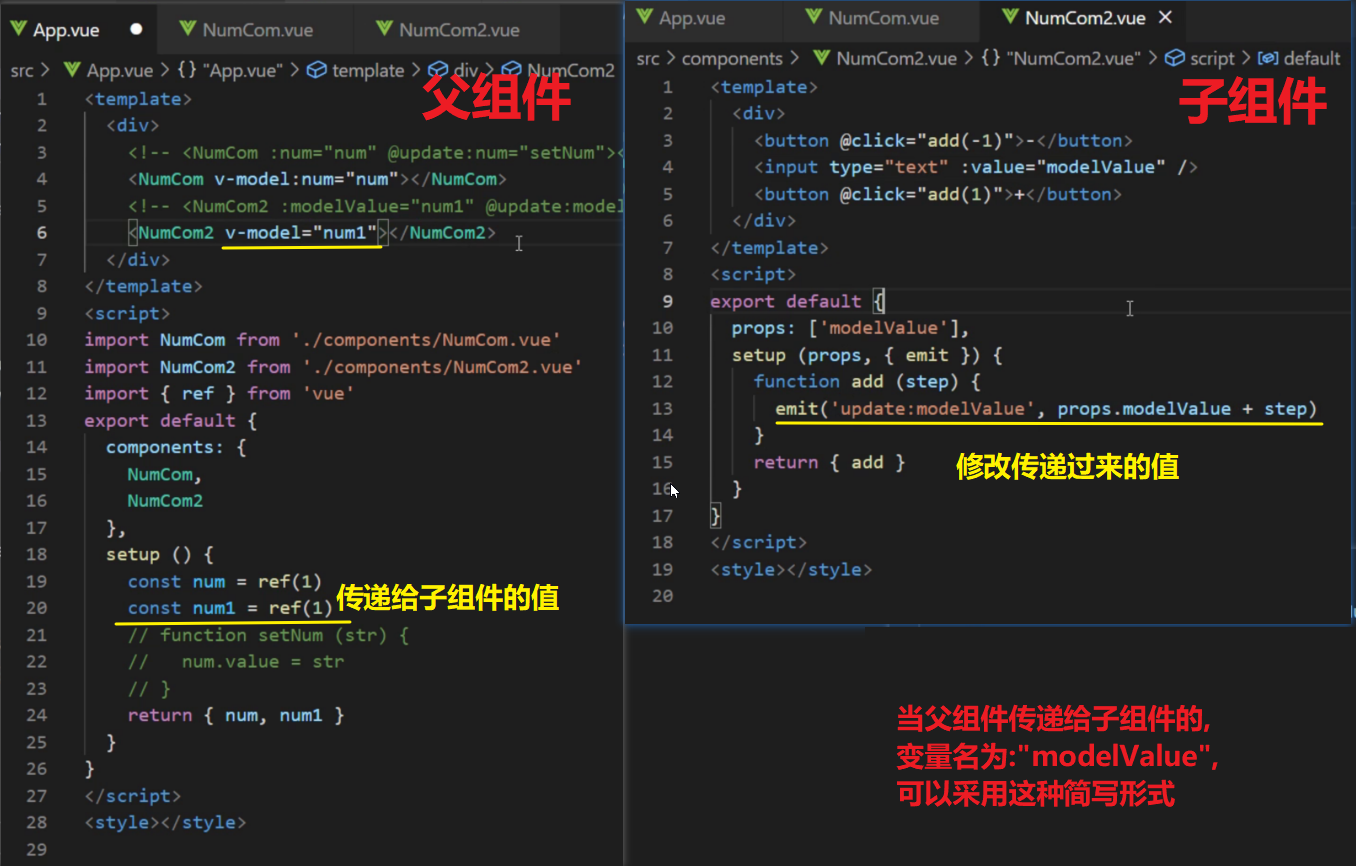The image size is (1356, 866).
Task: Click 'setup () {' line in App.vue
Action: click(x=160, y=554)
